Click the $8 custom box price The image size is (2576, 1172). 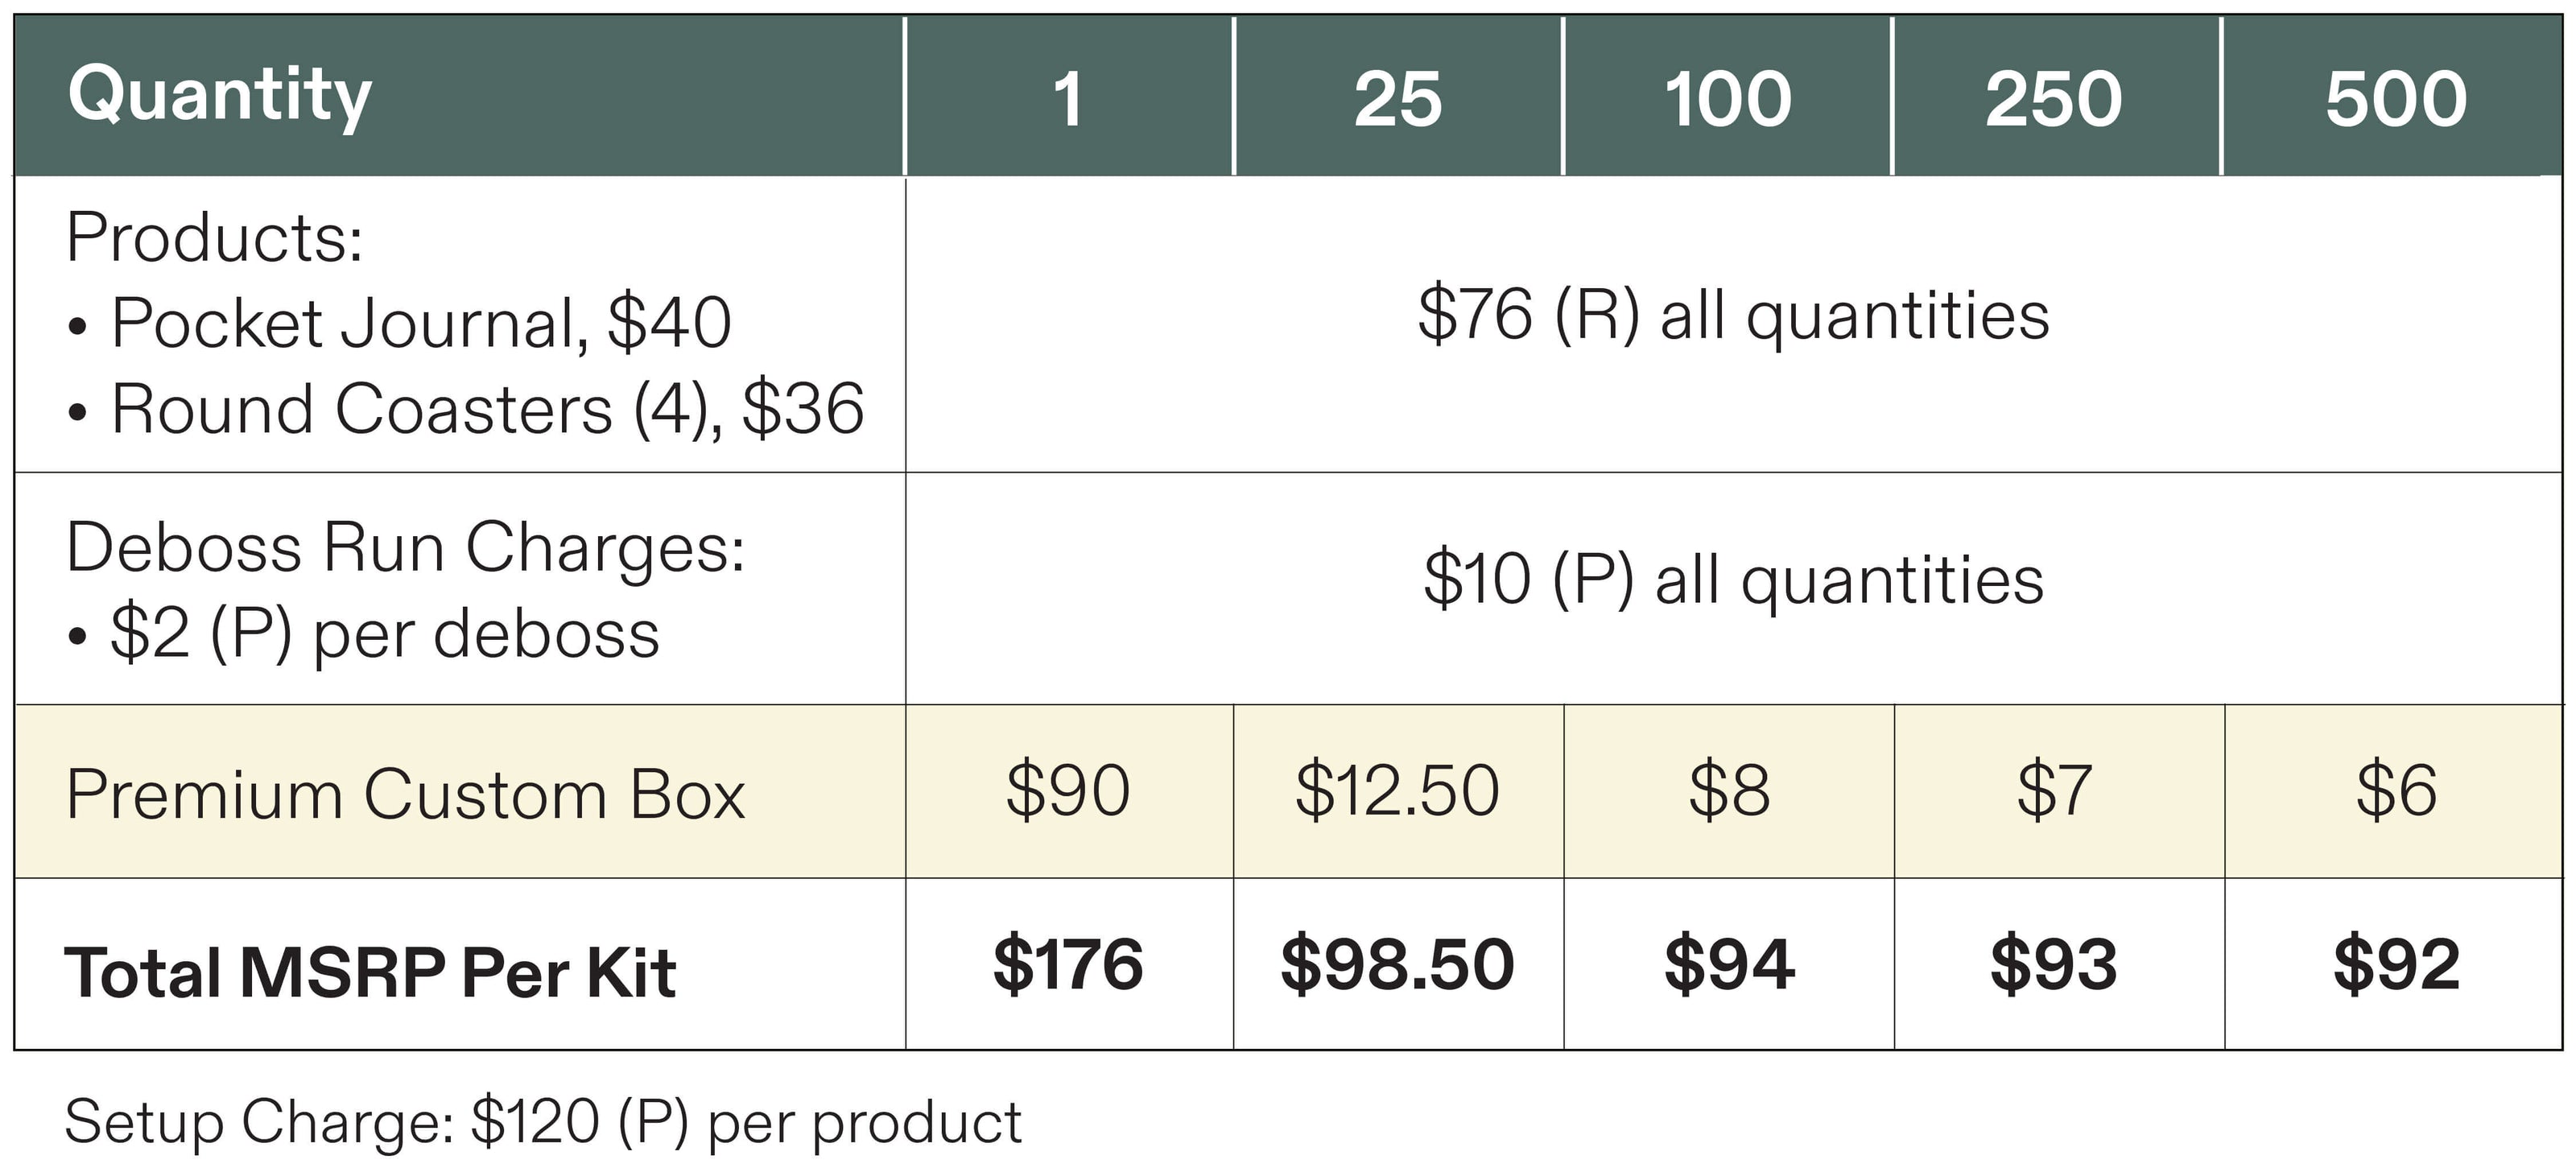pos(1729,790)
